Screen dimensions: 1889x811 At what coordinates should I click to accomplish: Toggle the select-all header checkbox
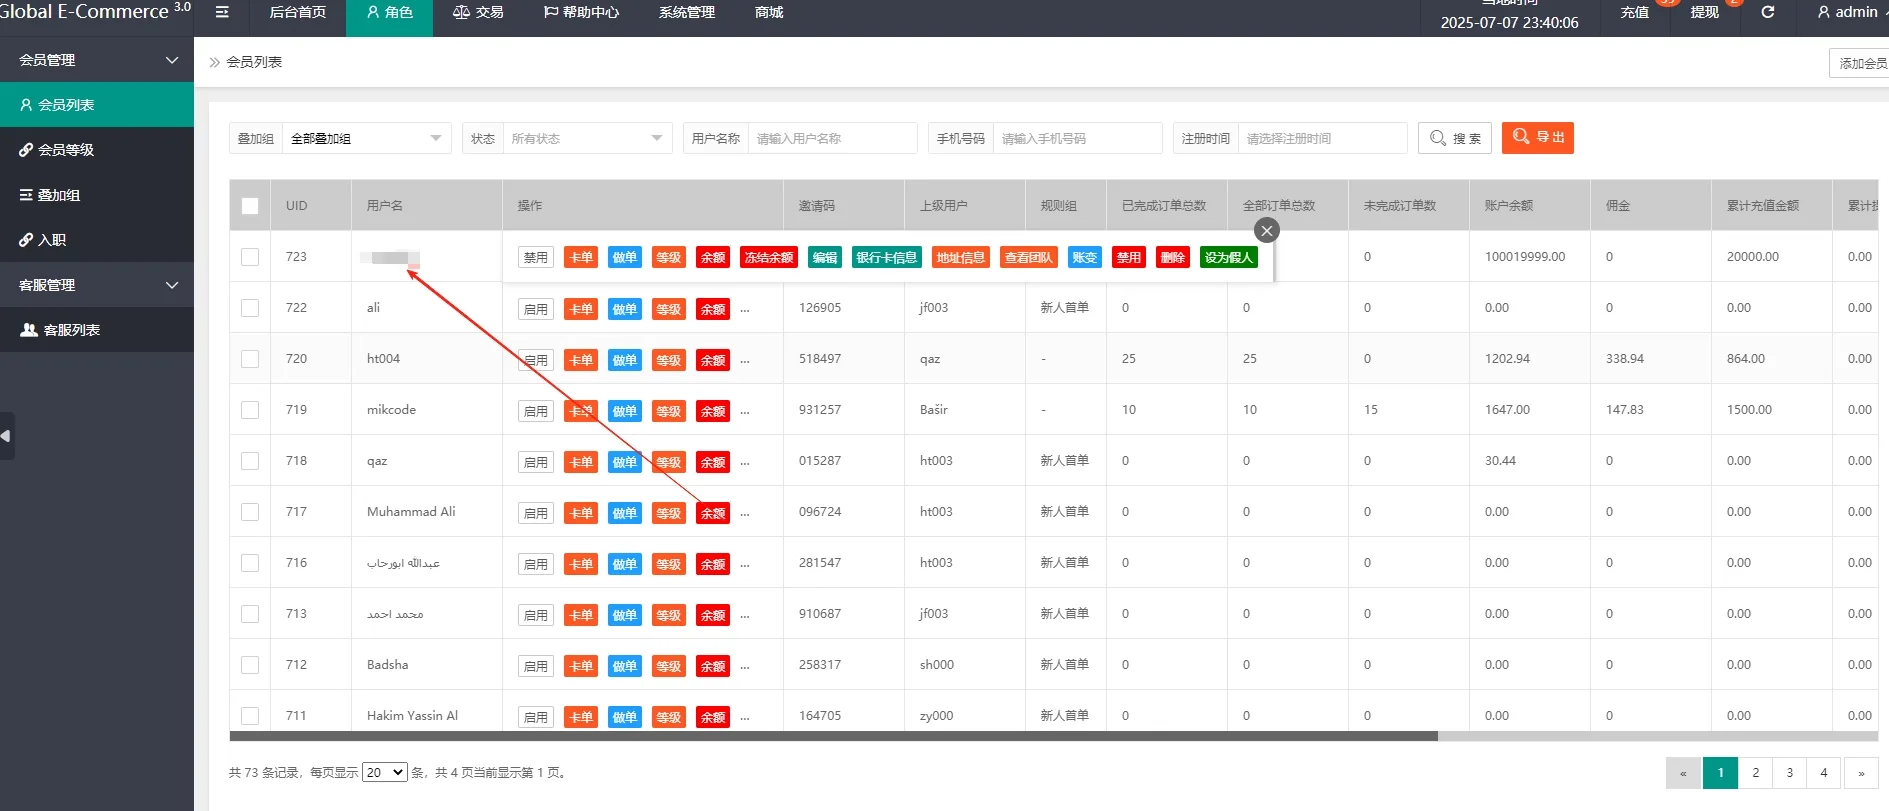(250, 206)
